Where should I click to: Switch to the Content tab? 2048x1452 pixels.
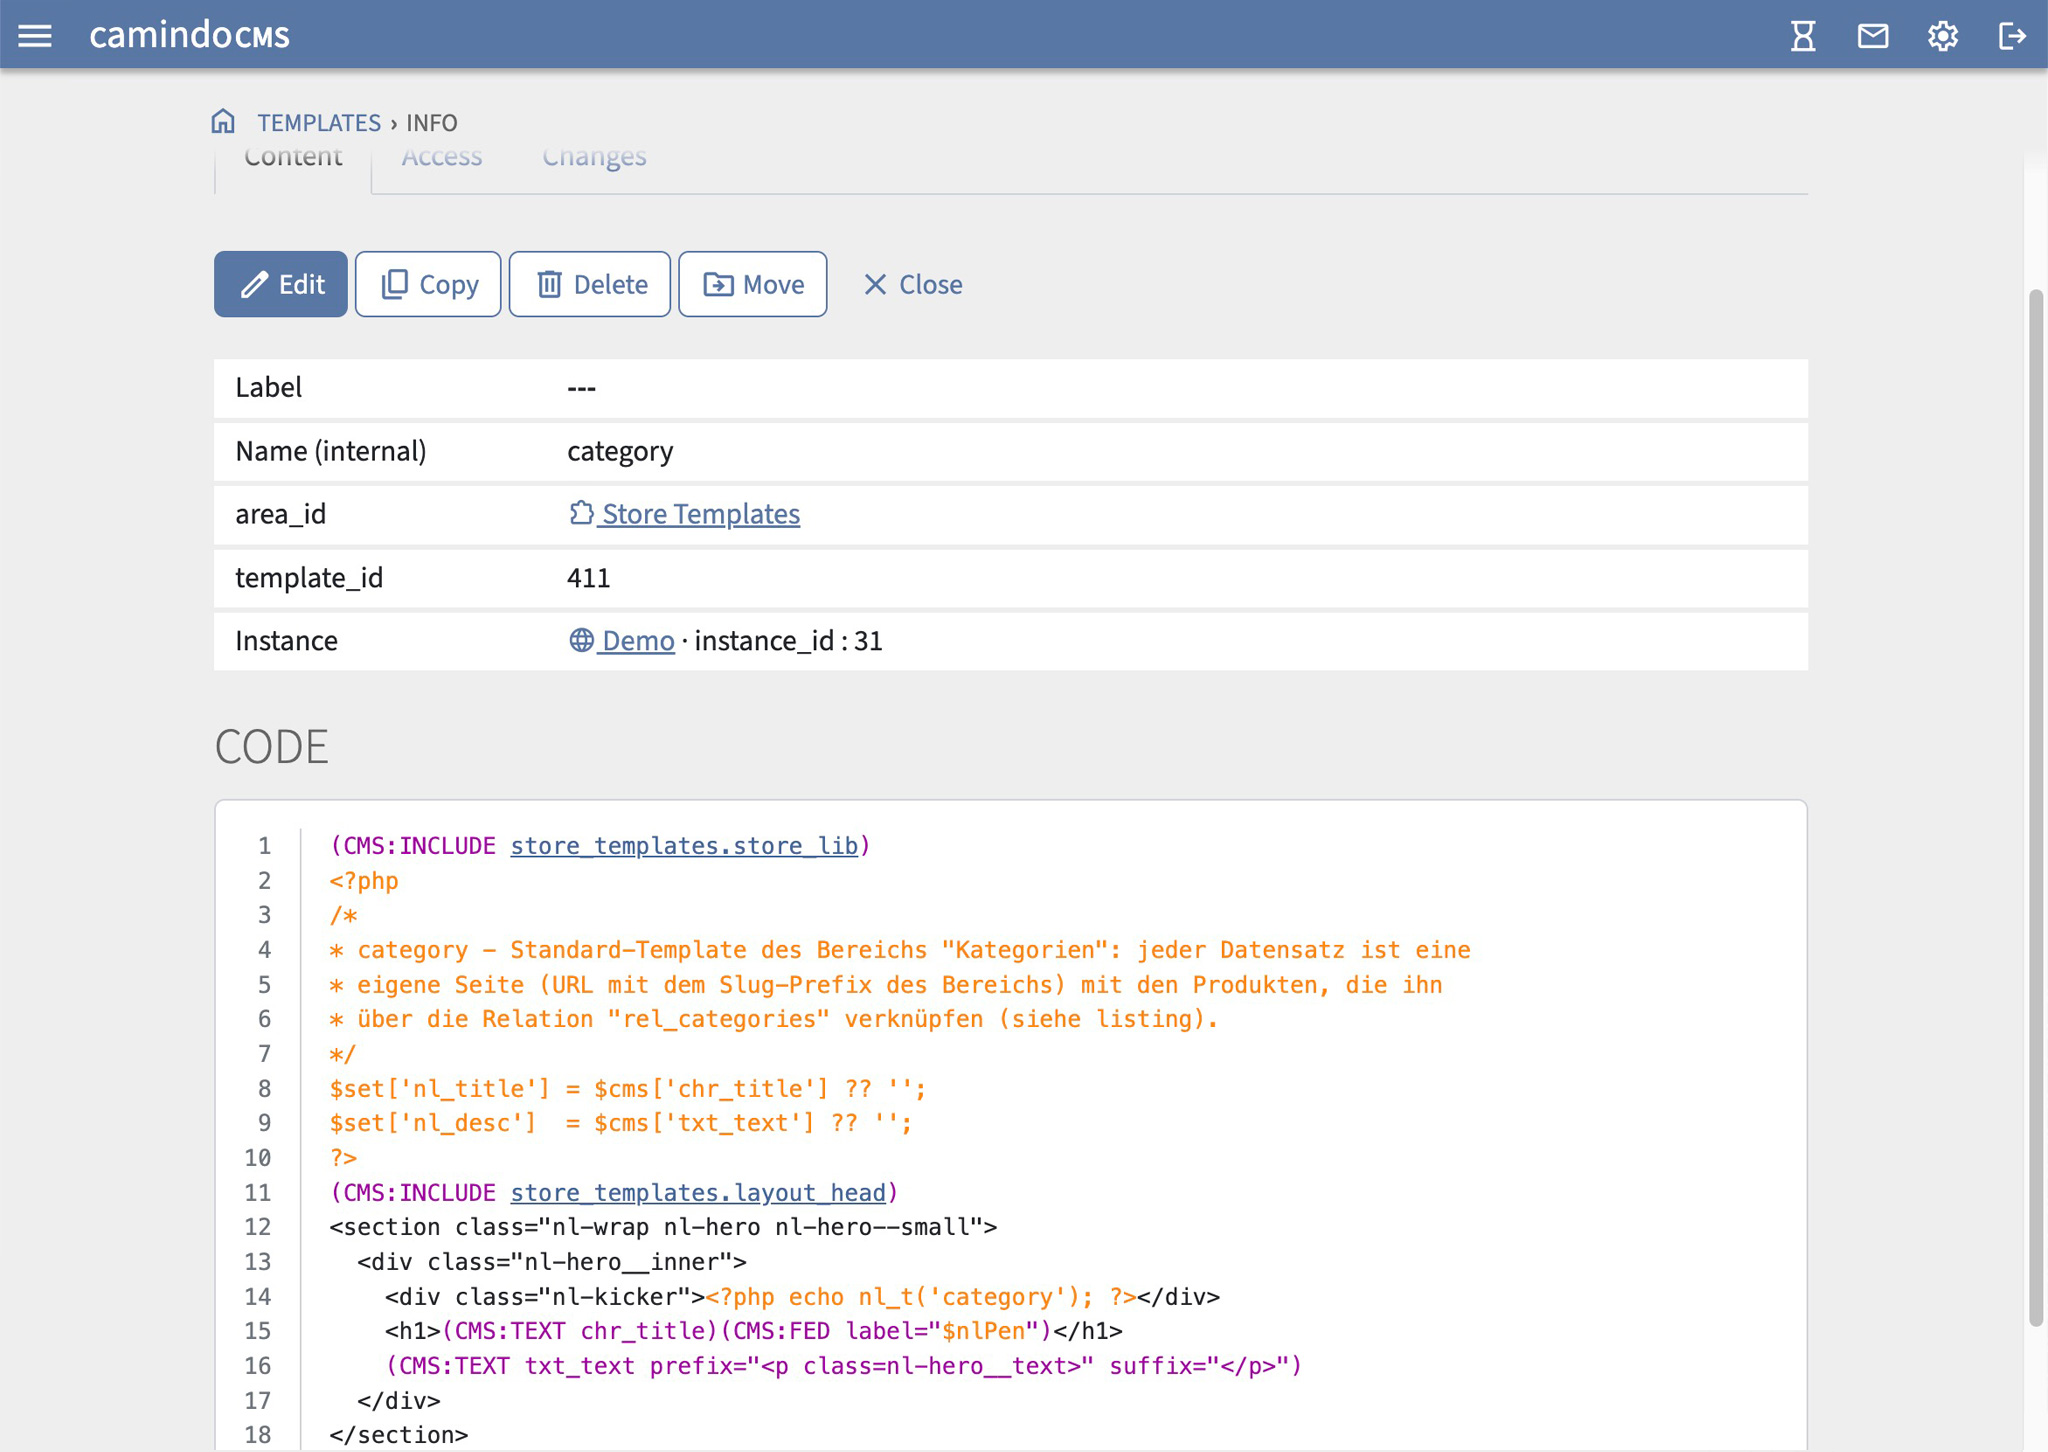(x=293, y=157)
